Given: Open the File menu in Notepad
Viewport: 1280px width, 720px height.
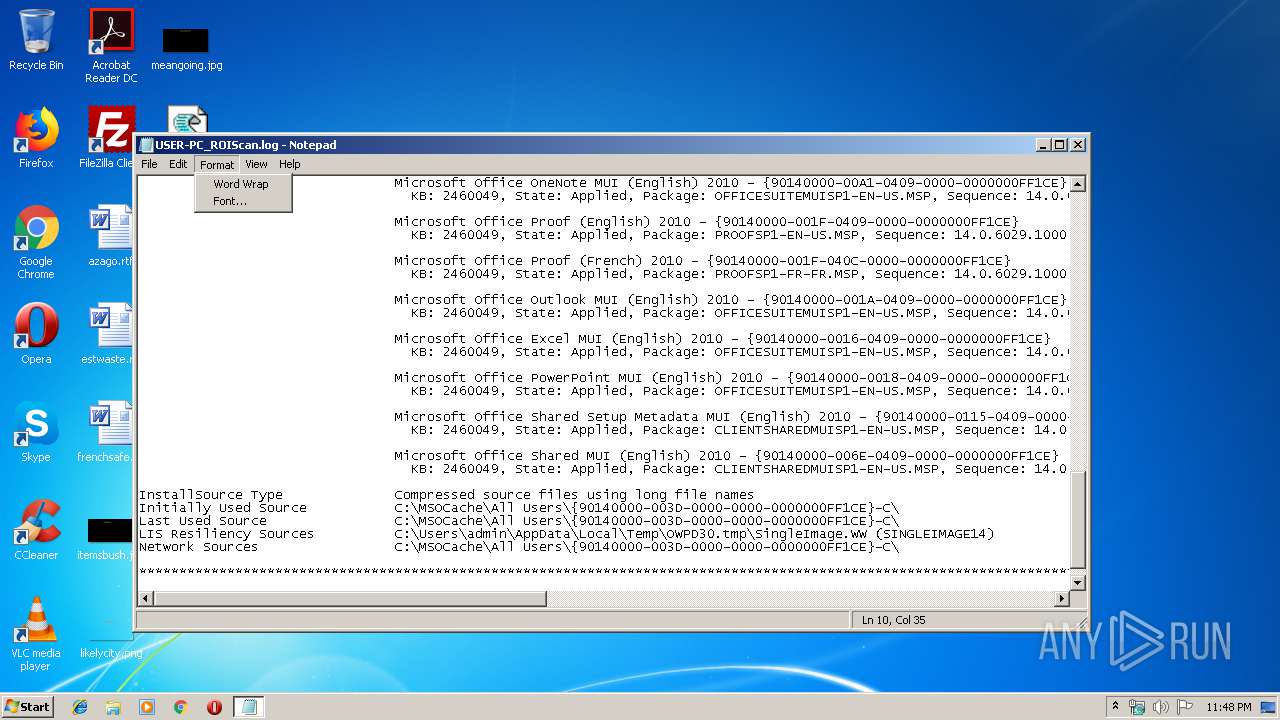Looking at the screenshot, I should coord(149,164).
